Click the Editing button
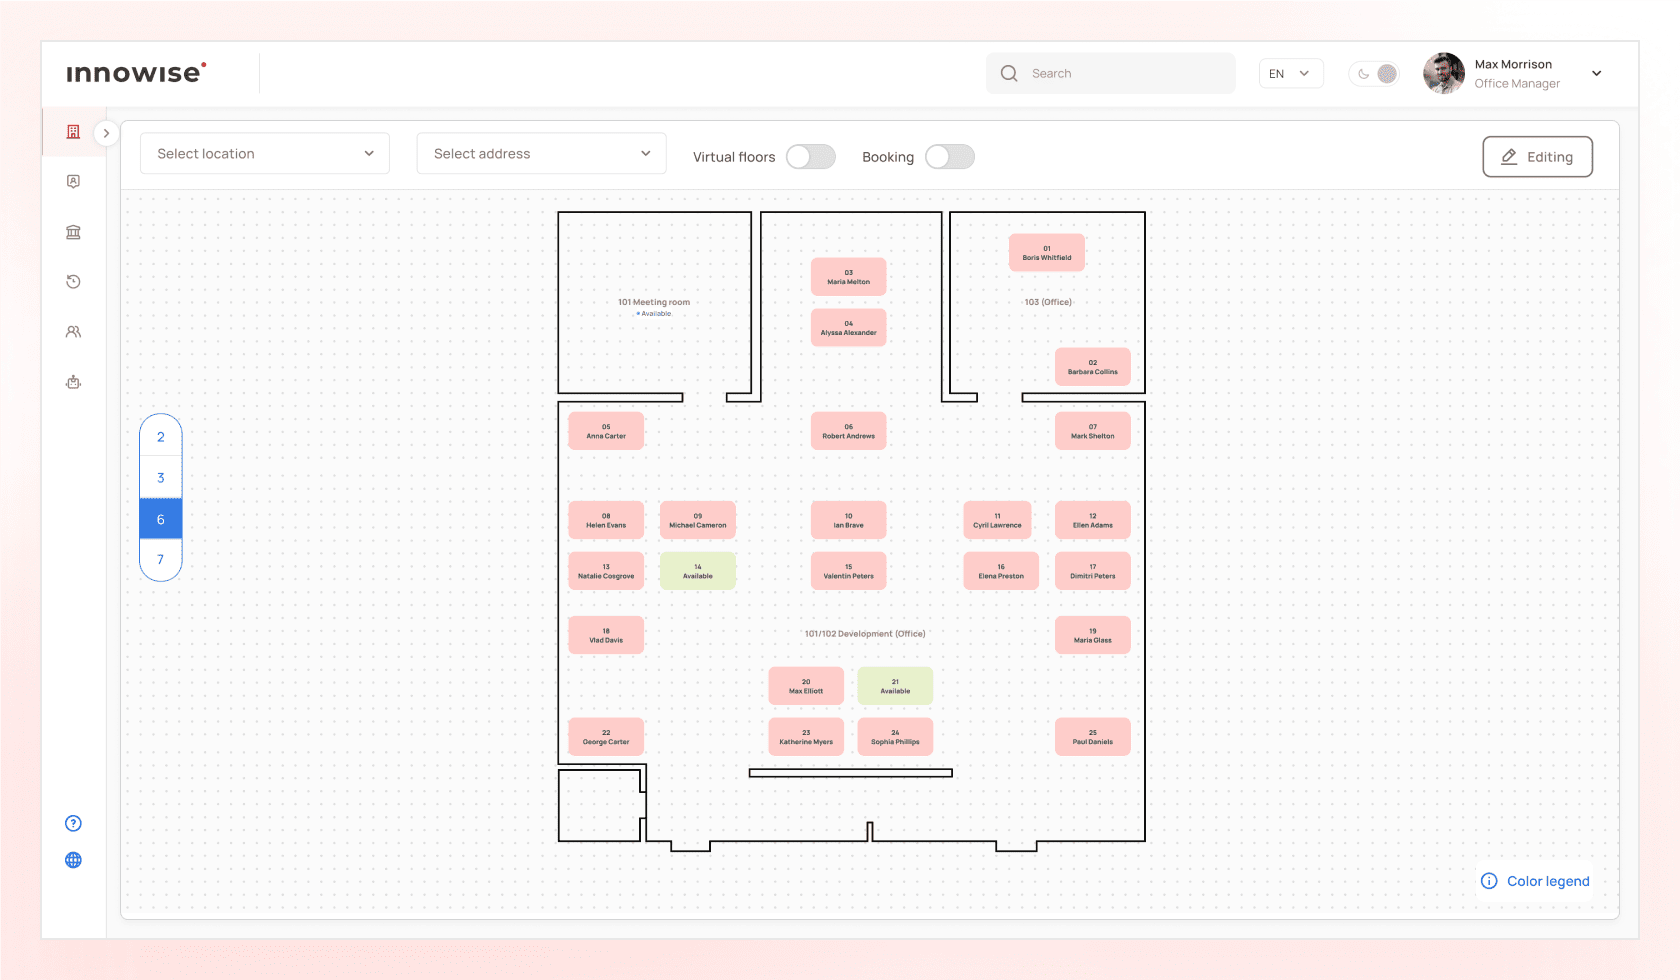Viewport: 1680px width, 980px height. coord(1537,157)
